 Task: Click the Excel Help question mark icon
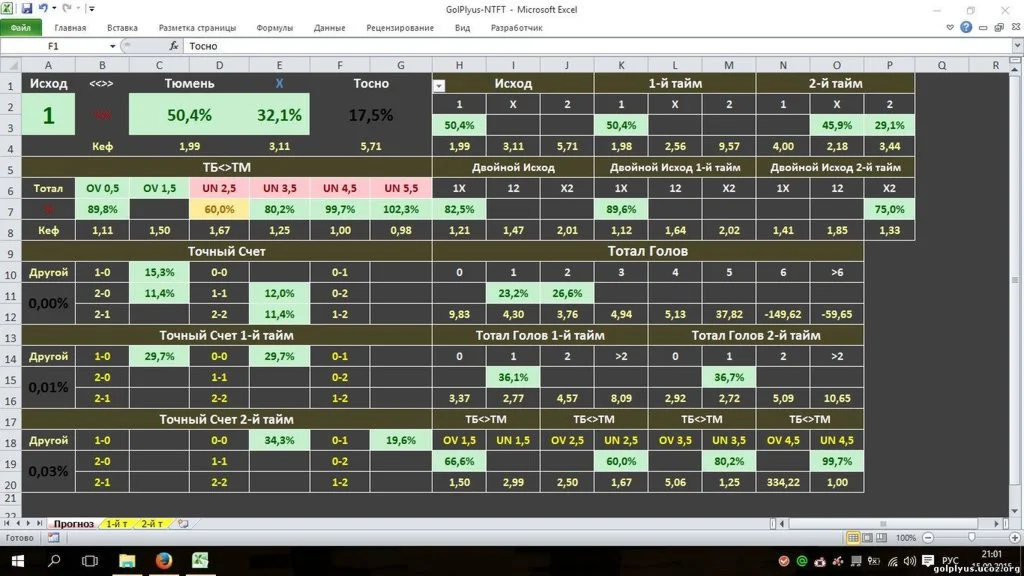coord(966,27)
